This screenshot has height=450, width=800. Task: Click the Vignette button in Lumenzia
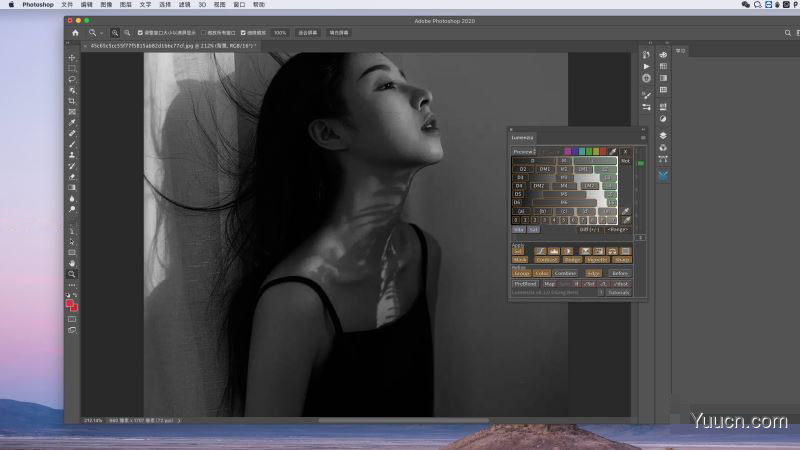596,259
